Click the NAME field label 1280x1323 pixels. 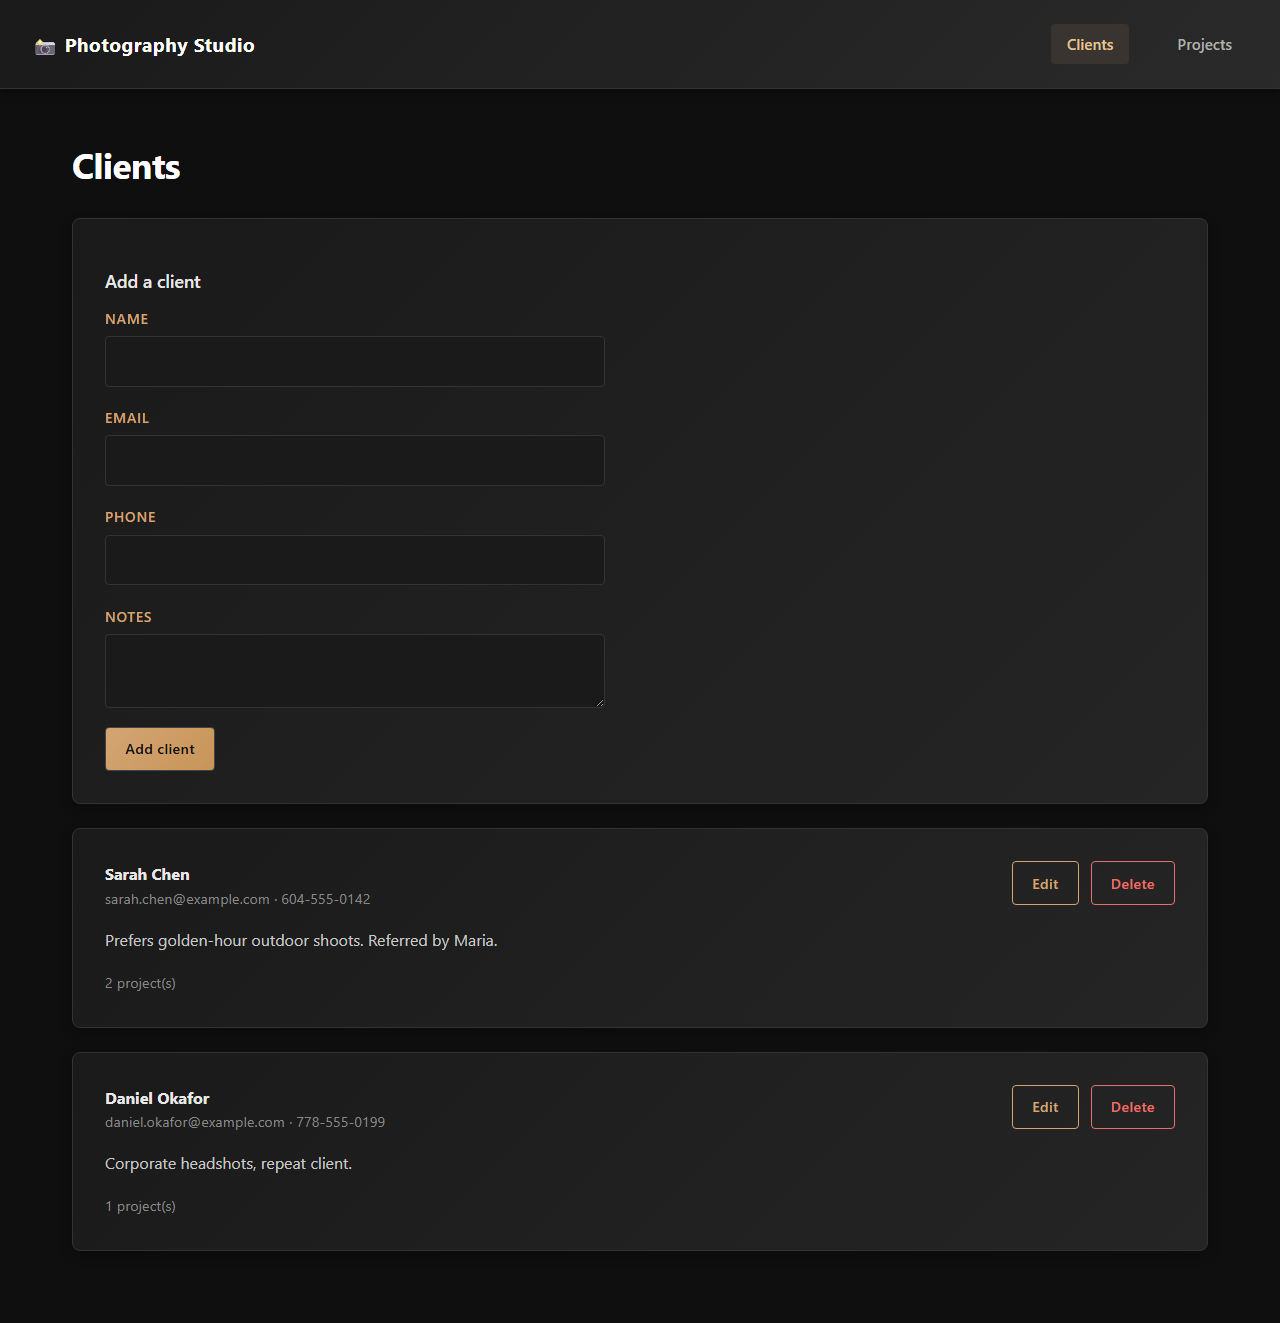pos(127,319)
